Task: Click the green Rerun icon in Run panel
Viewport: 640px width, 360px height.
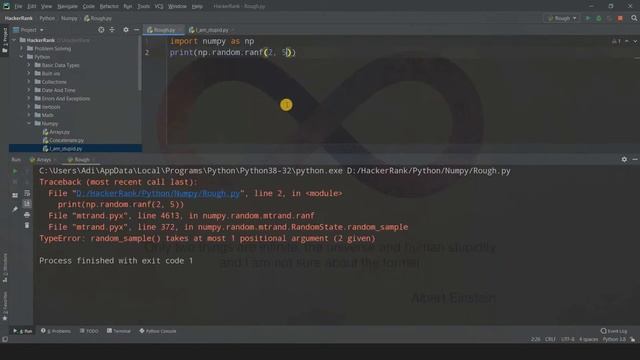Action: tap(15, 171)
